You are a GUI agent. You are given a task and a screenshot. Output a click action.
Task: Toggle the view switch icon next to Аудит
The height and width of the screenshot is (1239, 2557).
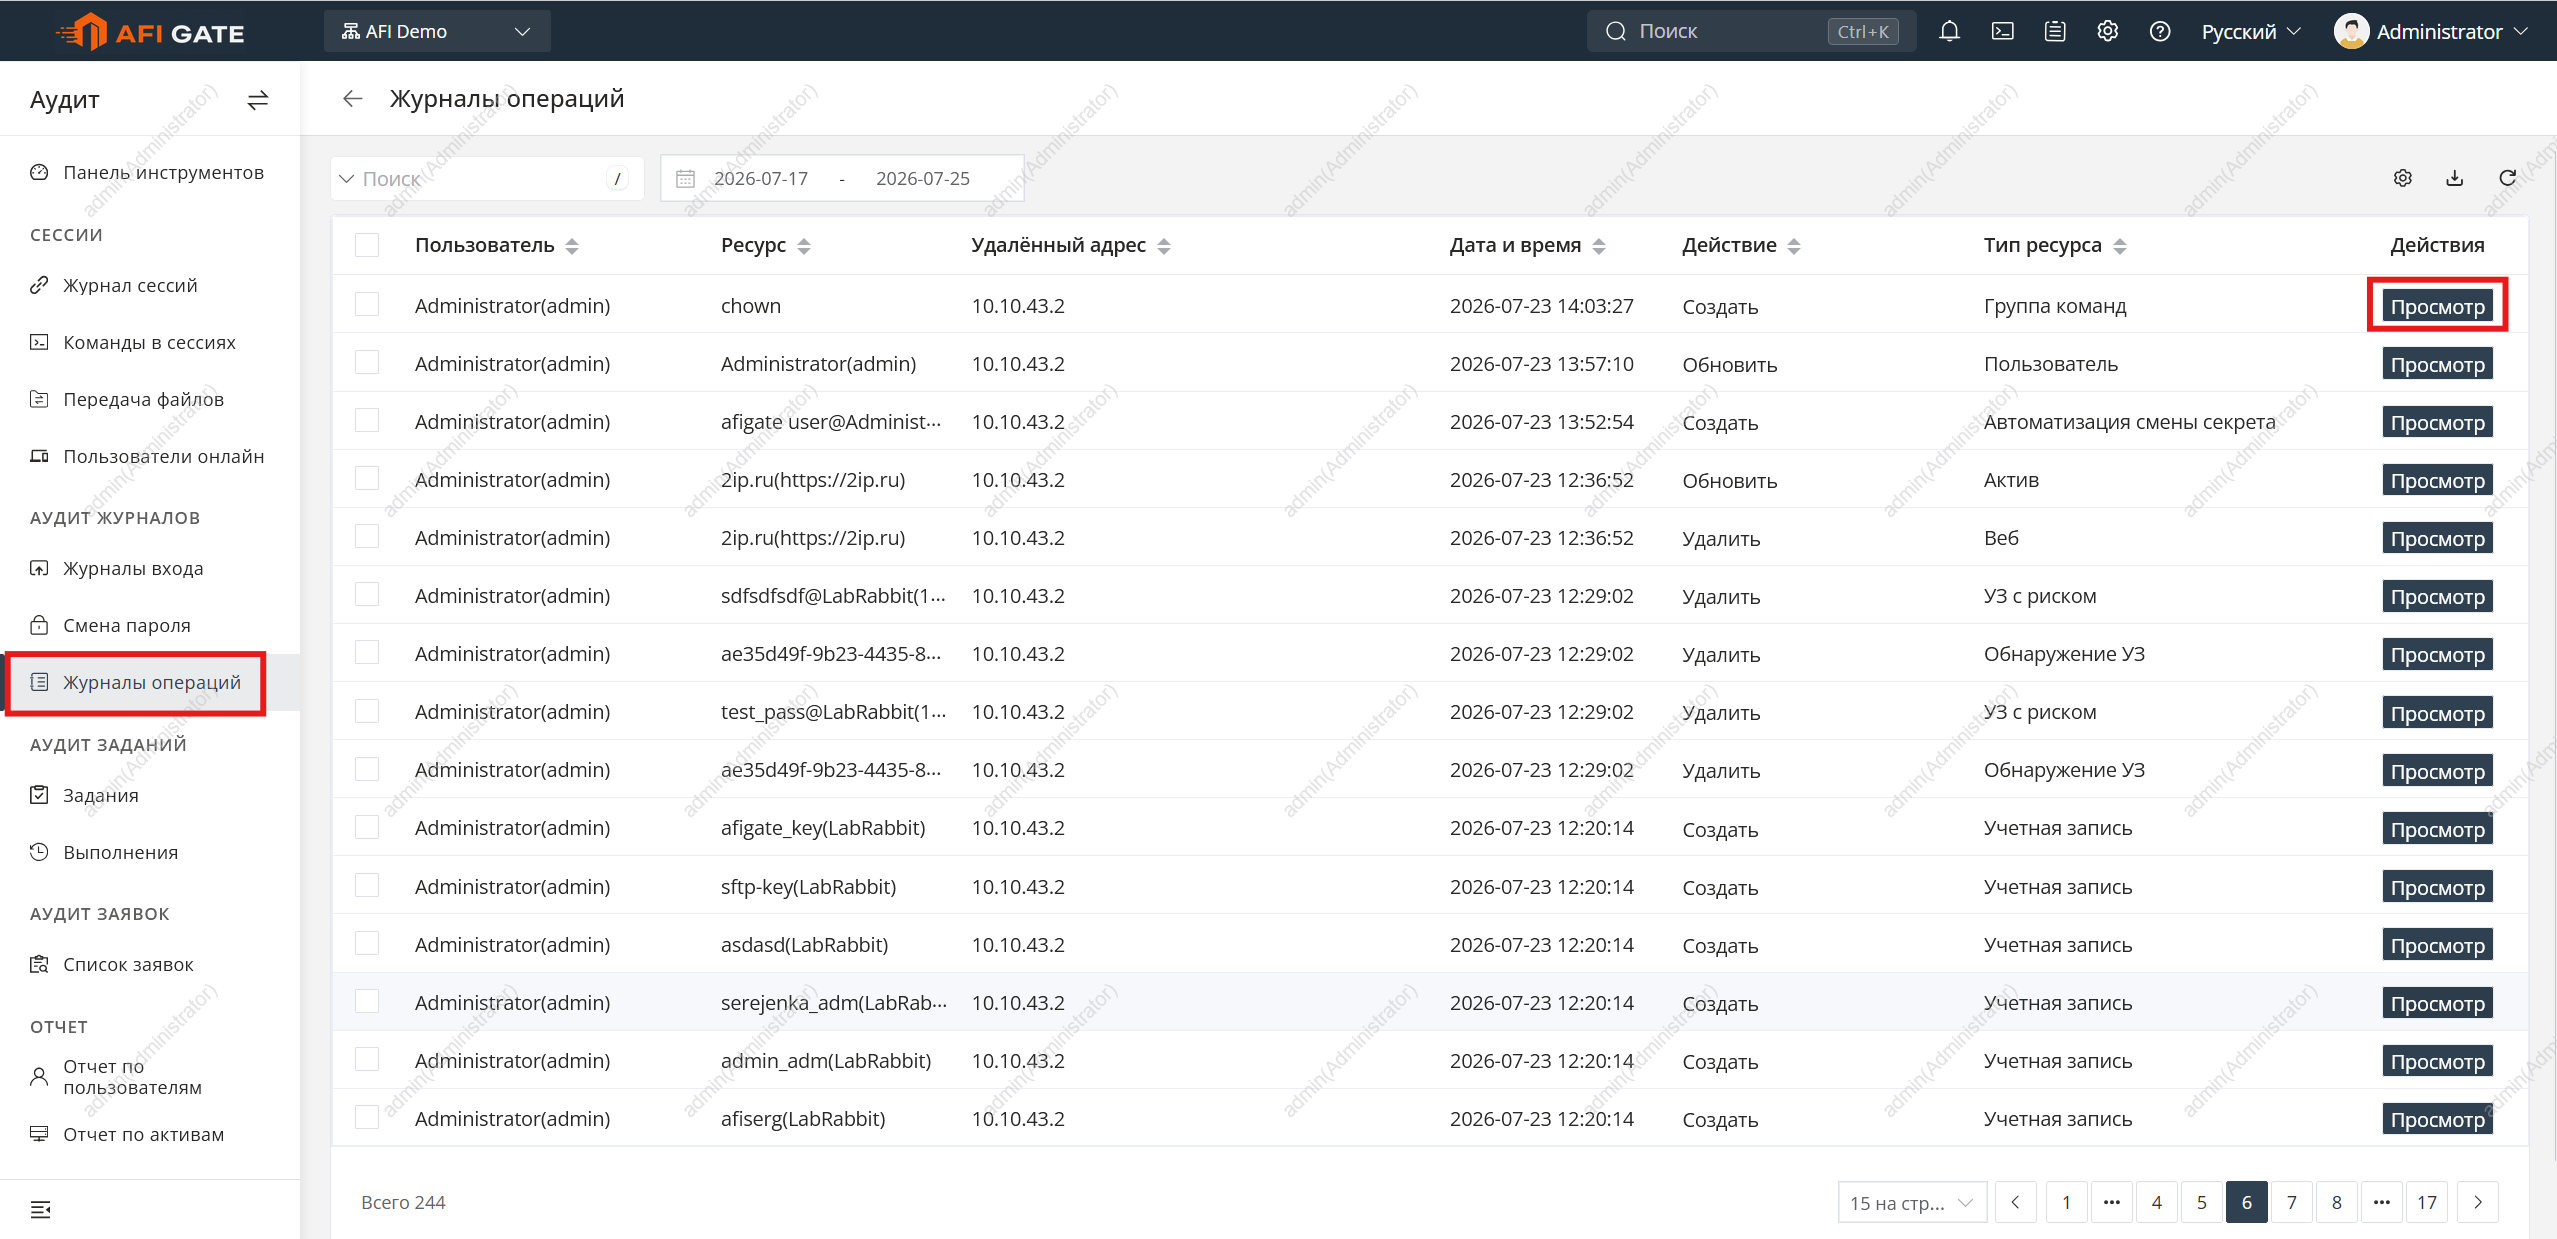pyautogui.click(x=258, y=100)
